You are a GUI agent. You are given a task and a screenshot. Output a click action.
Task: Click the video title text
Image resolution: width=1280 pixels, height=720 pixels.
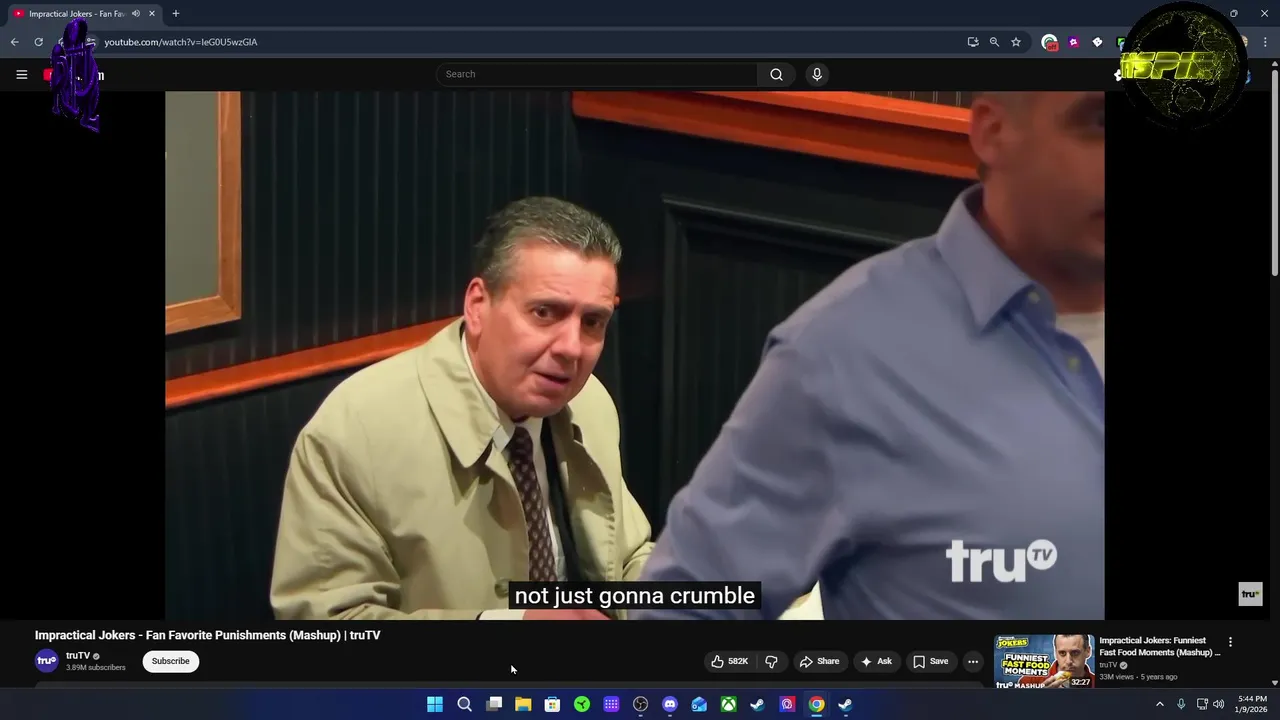pos(207,635)
